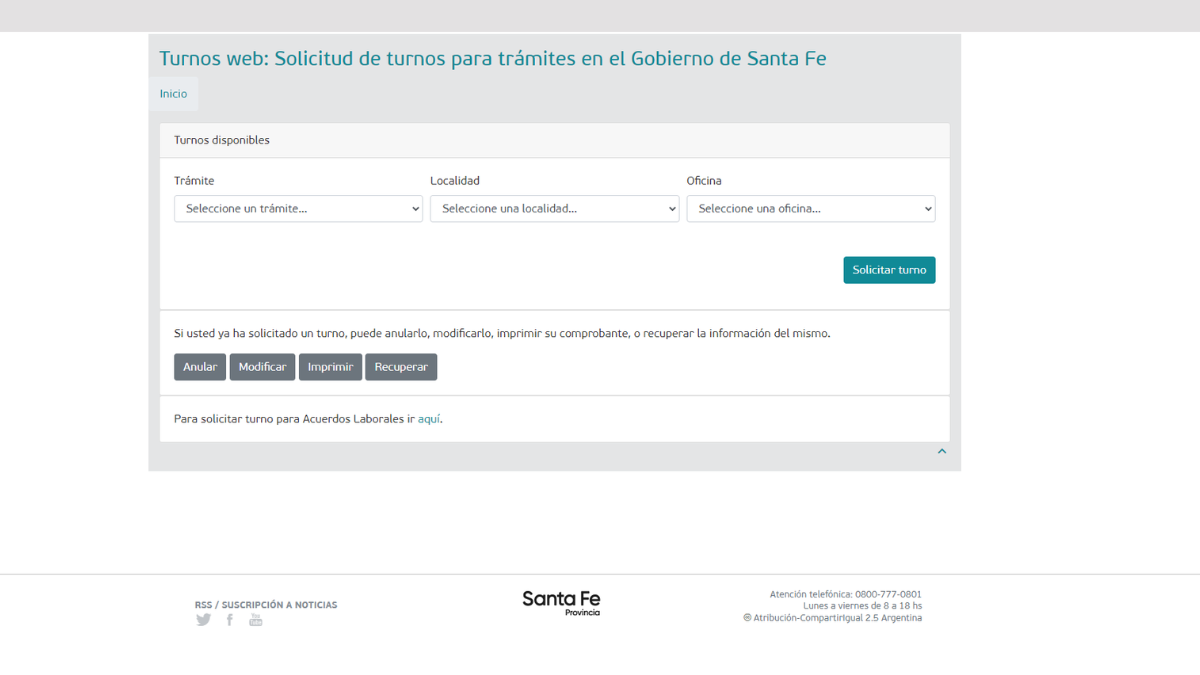Open the Localidad selection dropdown
The height and width of the screenshot is (675, 1200).
pyautogui.click(x=554, y=209)
